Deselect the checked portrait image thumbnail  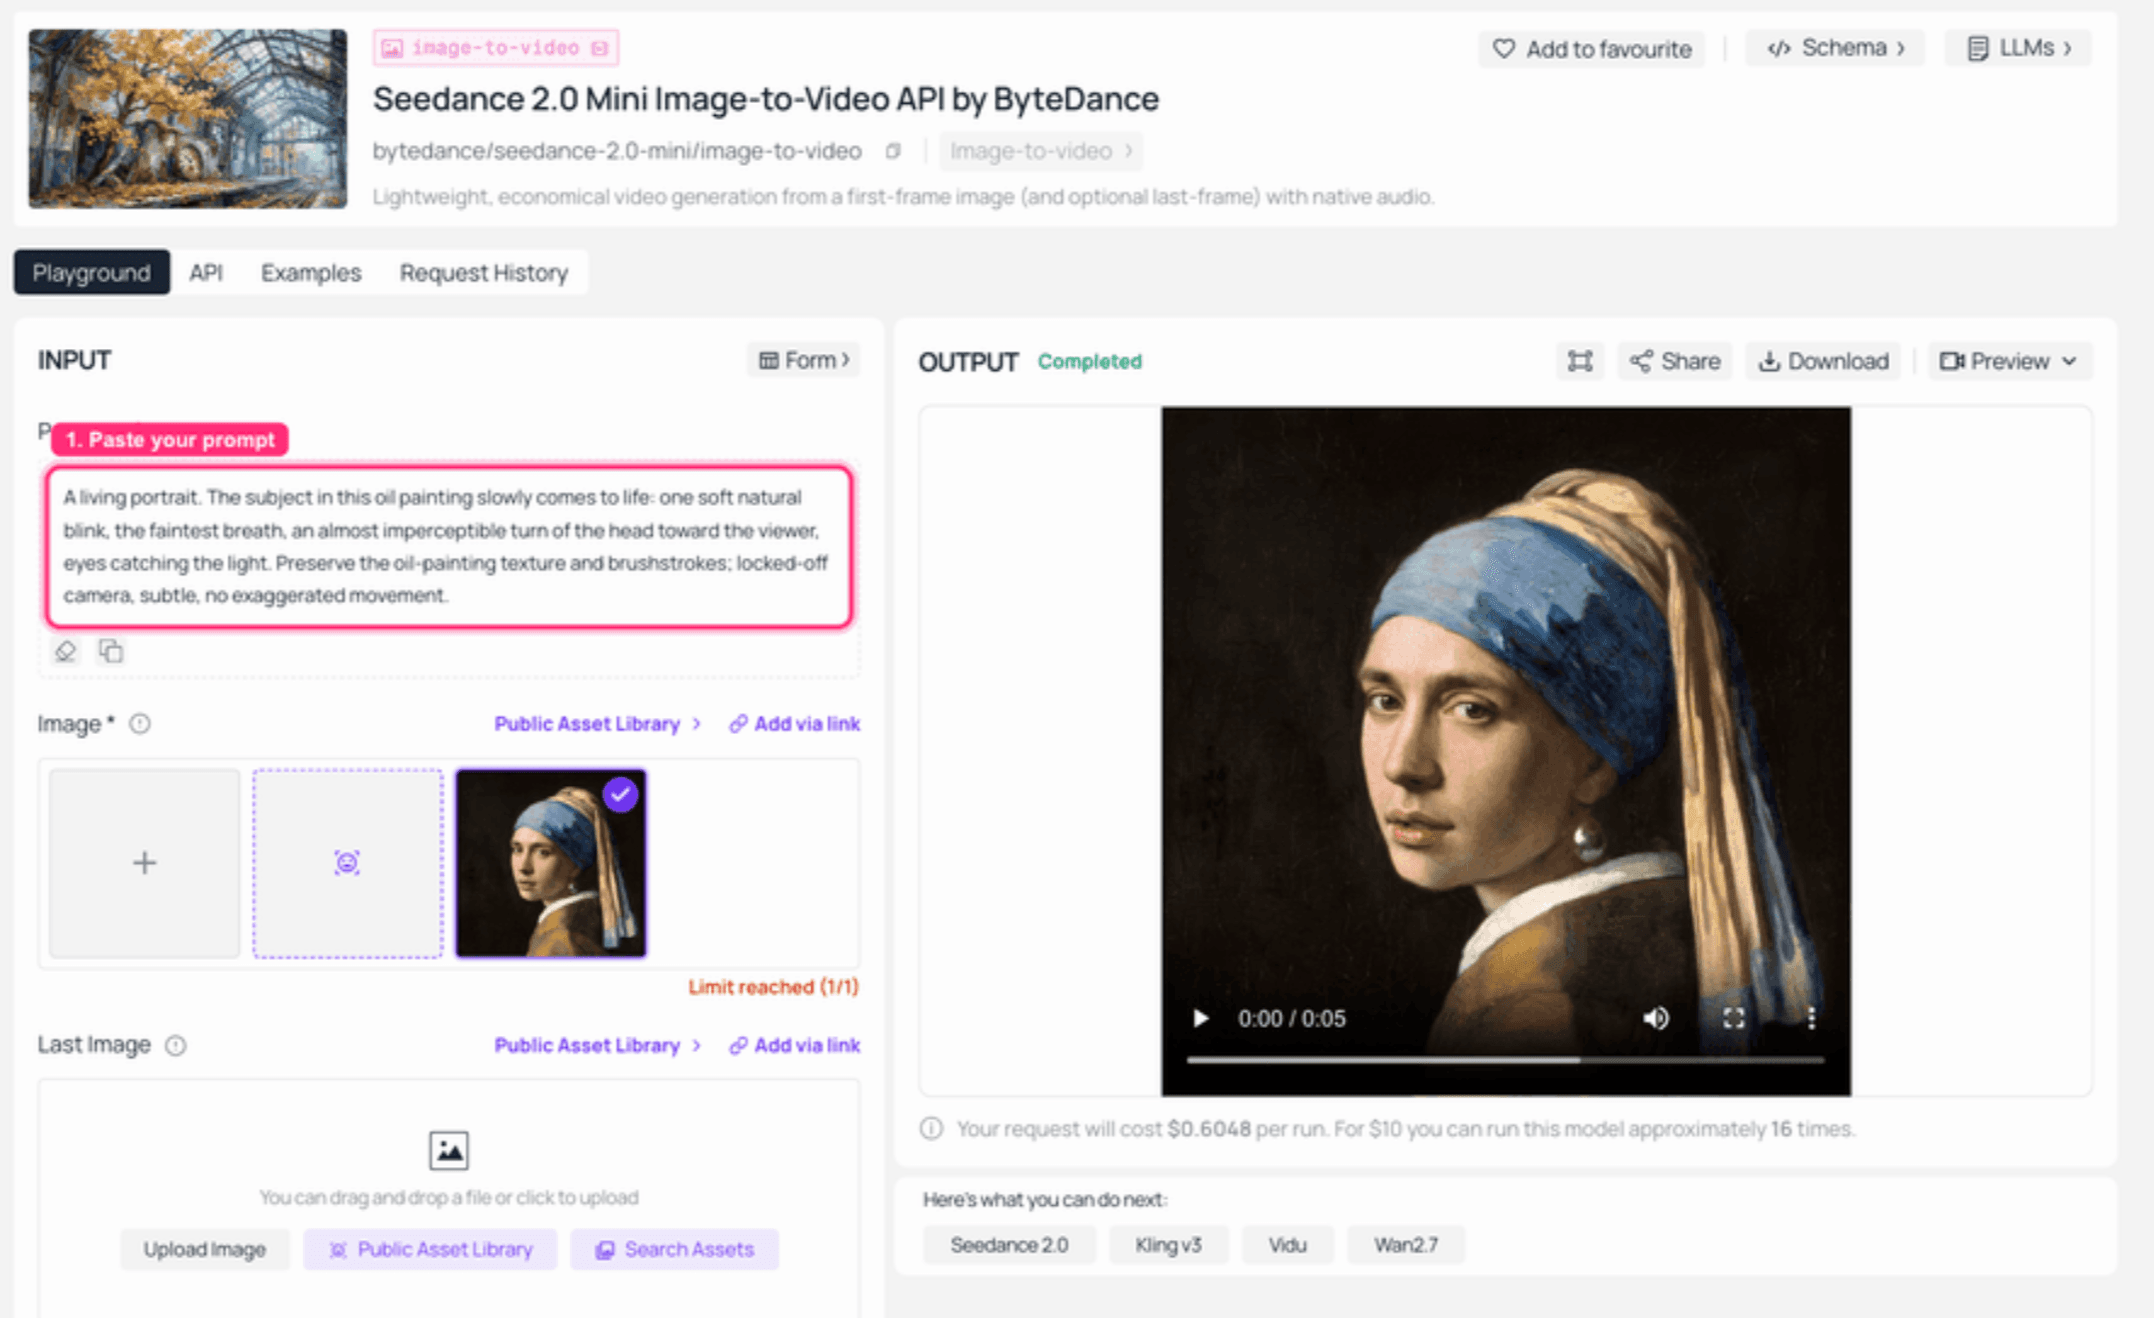point(621,794)
